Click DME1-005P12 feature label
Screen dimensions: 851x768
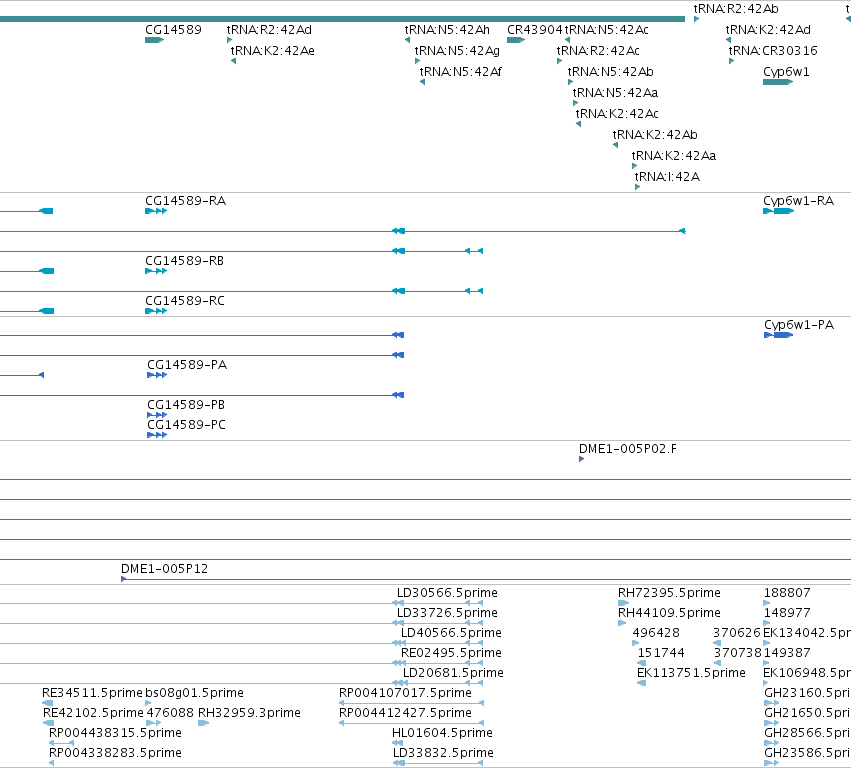click(164, 569)
